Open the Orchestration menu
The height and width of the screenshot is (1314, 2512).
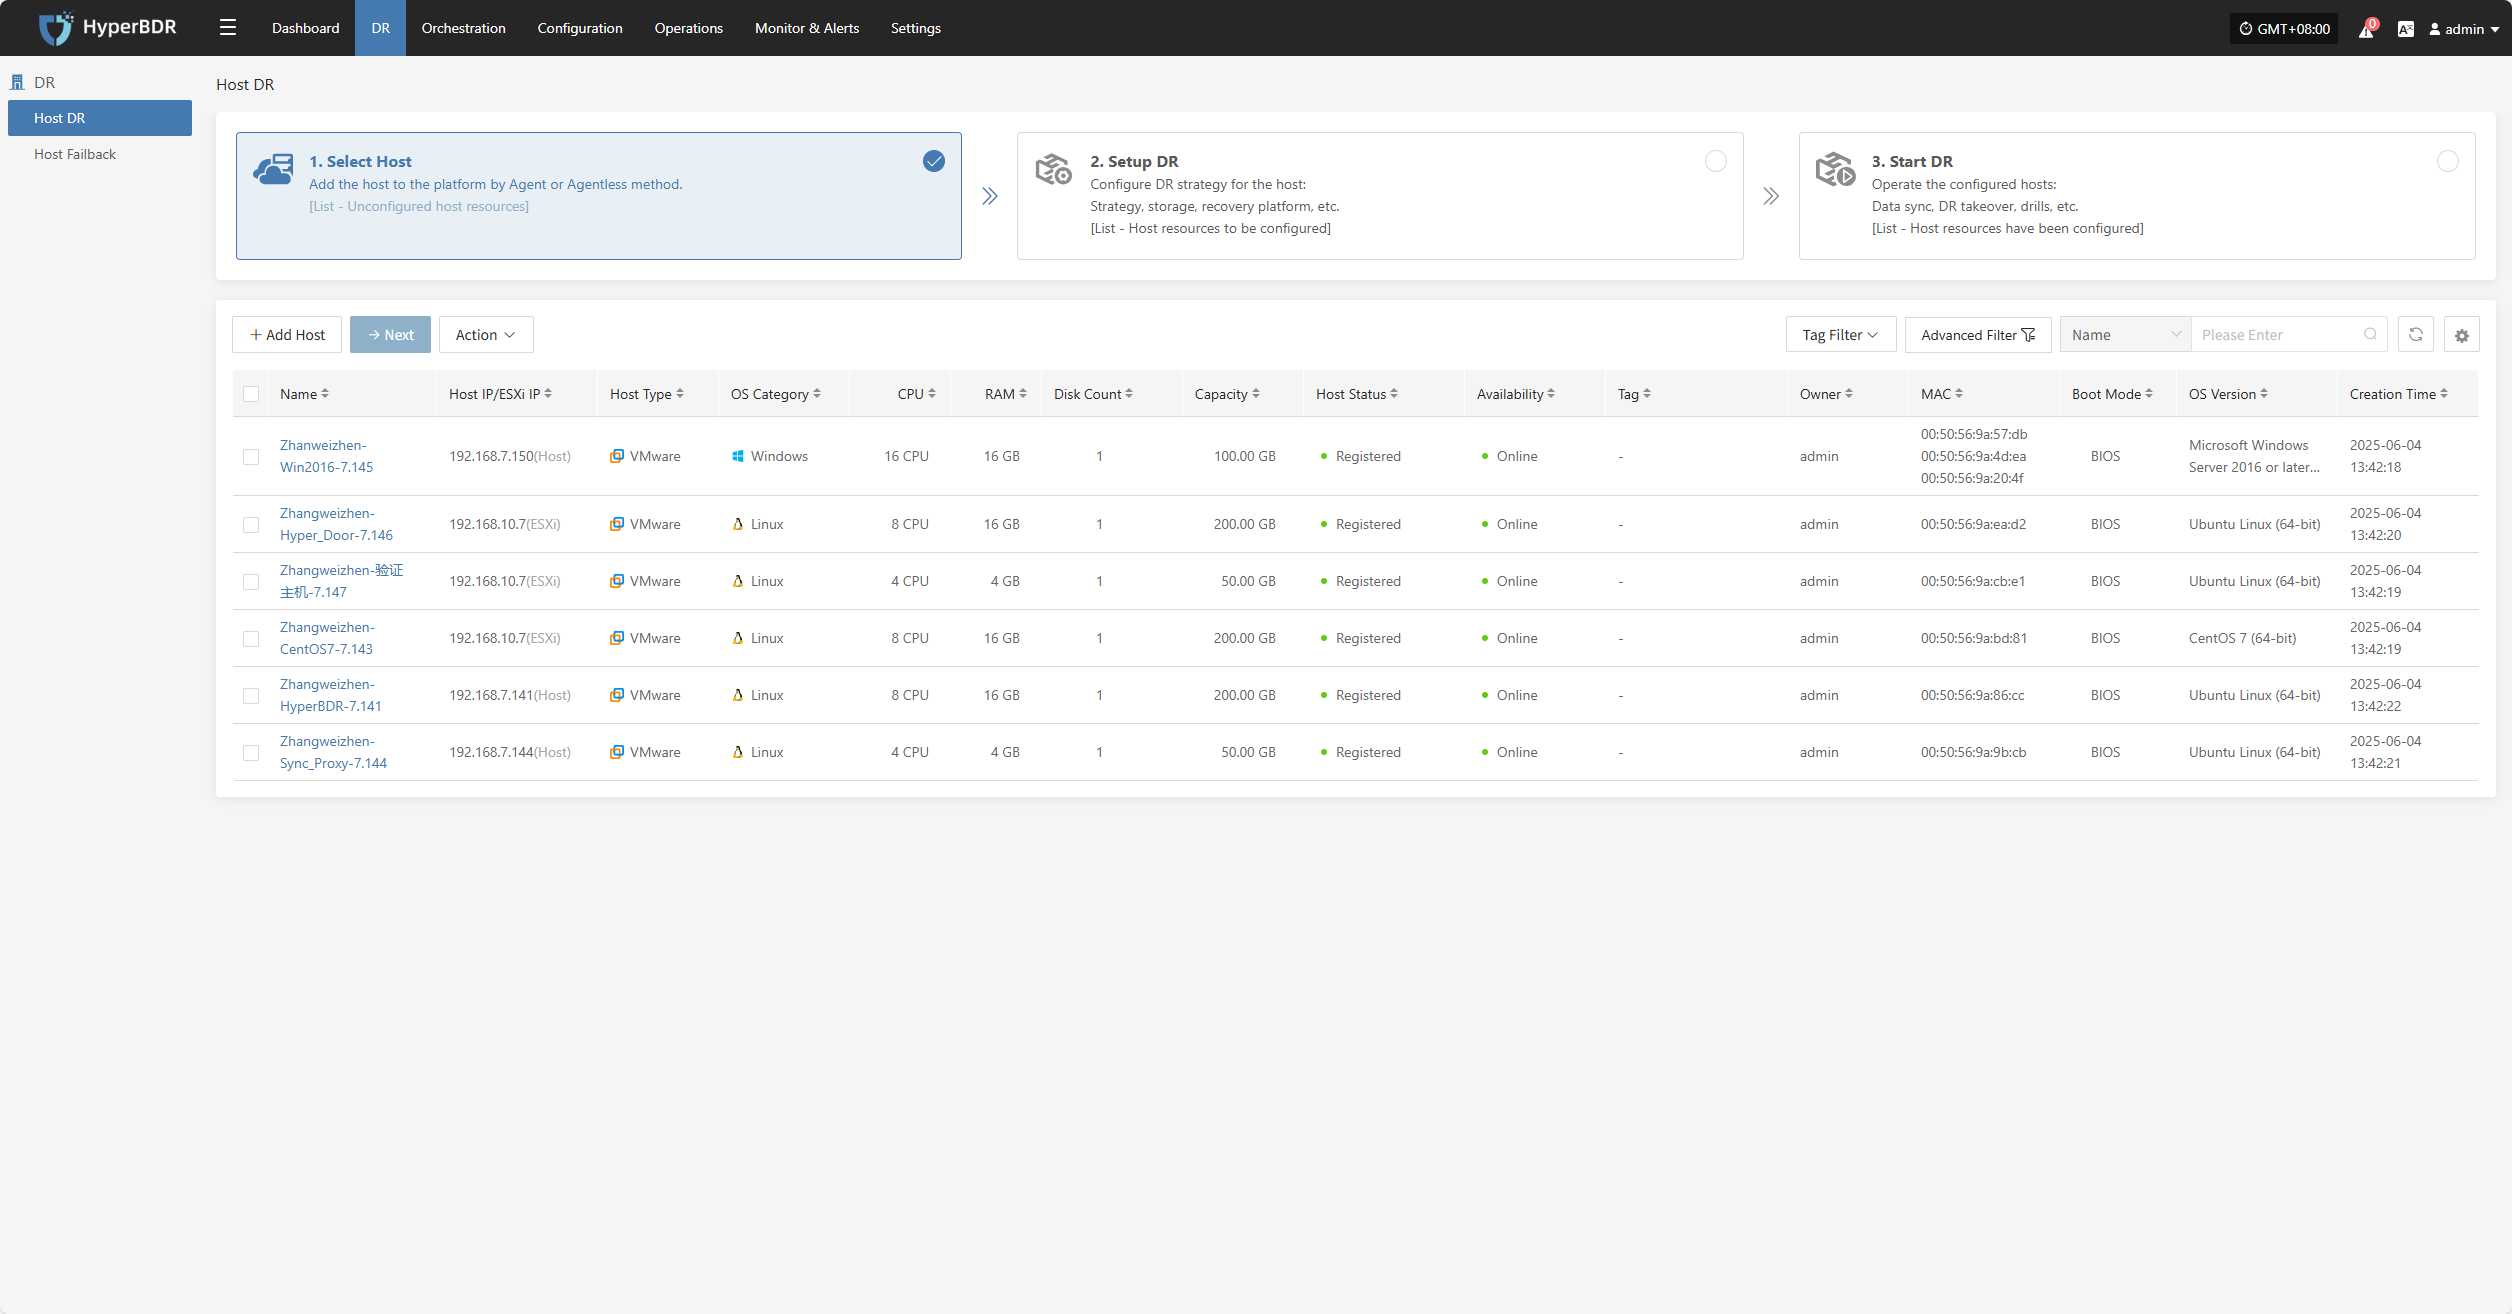pos(463,28)
